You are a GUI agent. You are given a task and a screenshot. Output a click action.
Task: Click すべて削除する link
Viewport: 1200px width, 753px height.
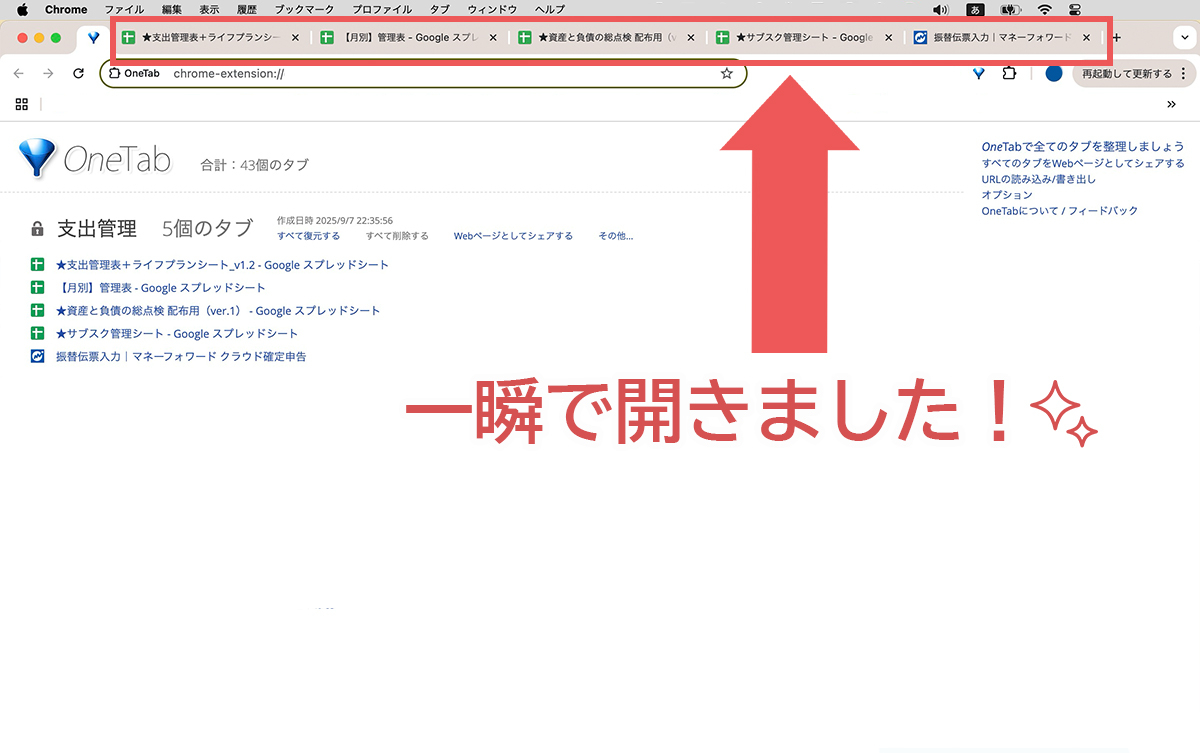(x=397, y=236)
